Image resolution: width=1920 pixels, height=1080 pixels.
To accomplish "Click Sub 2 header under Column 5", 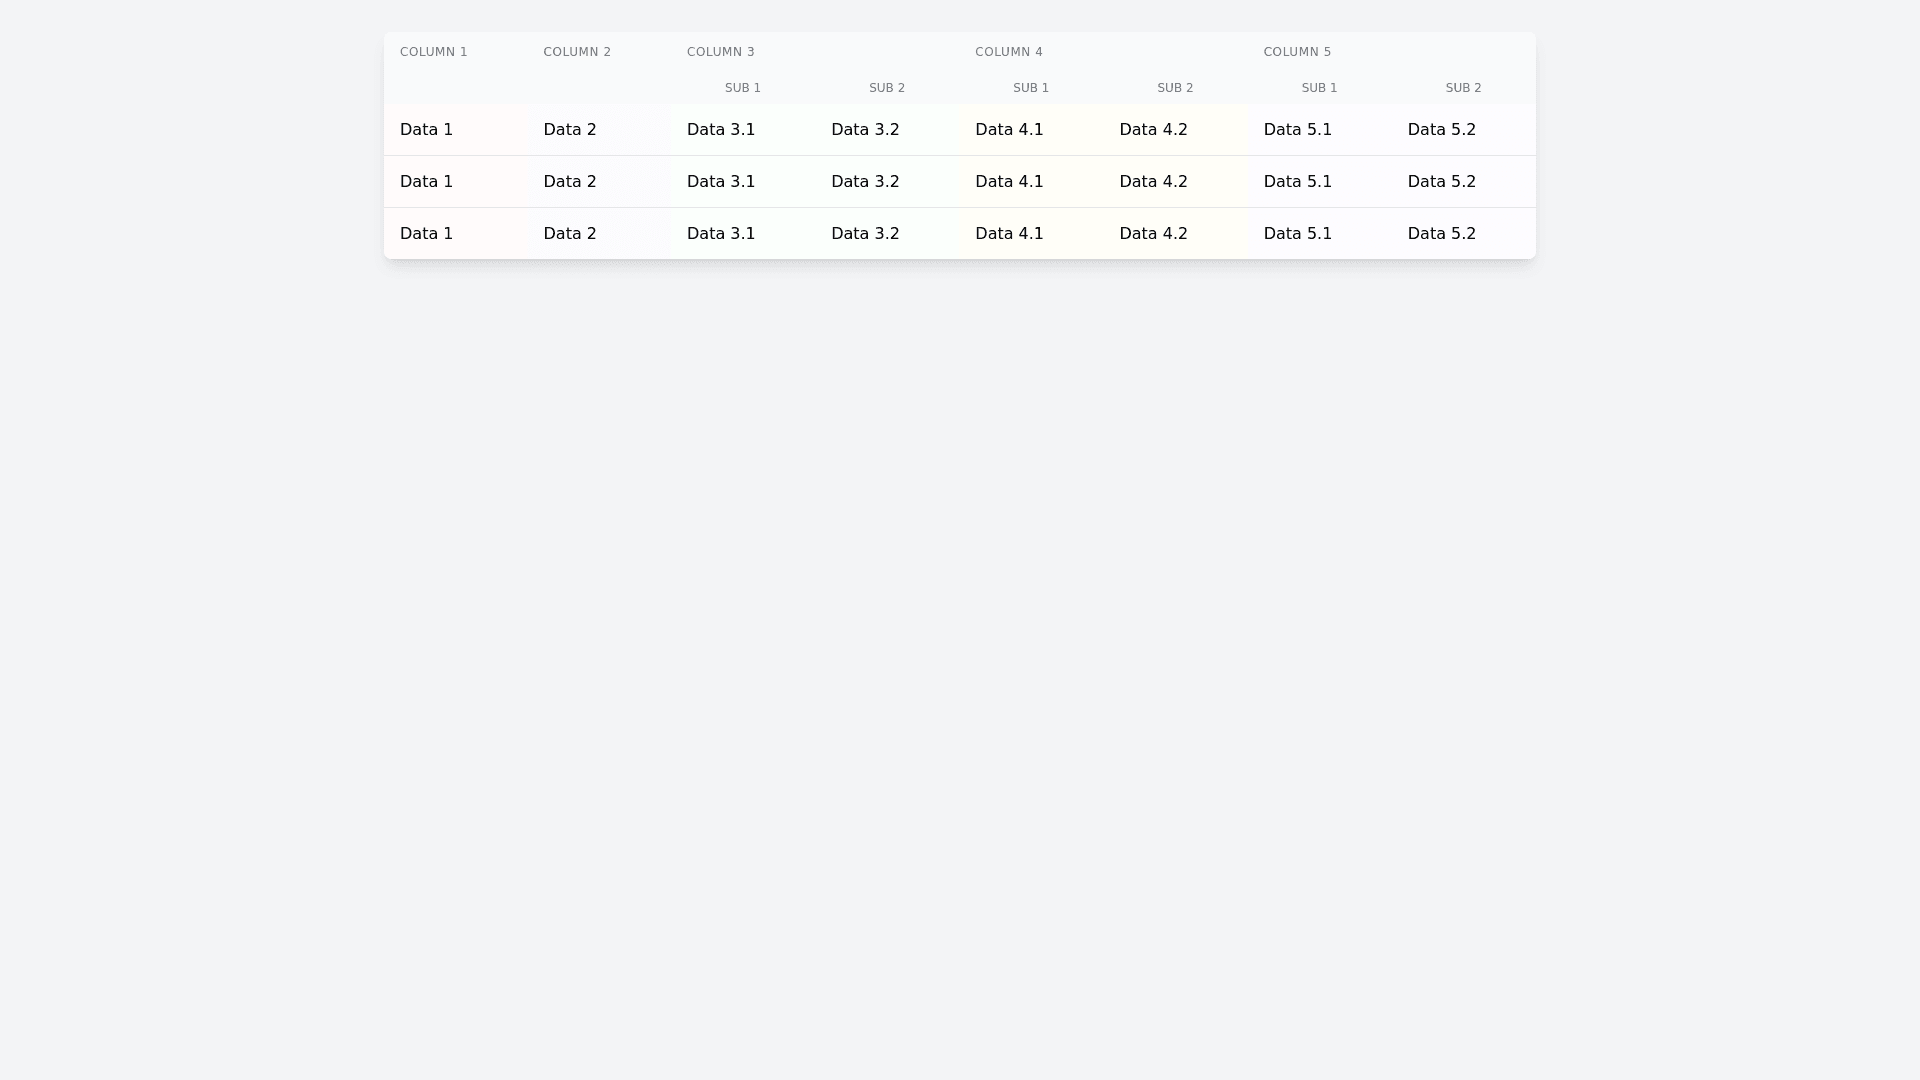I will (1463, 88).
